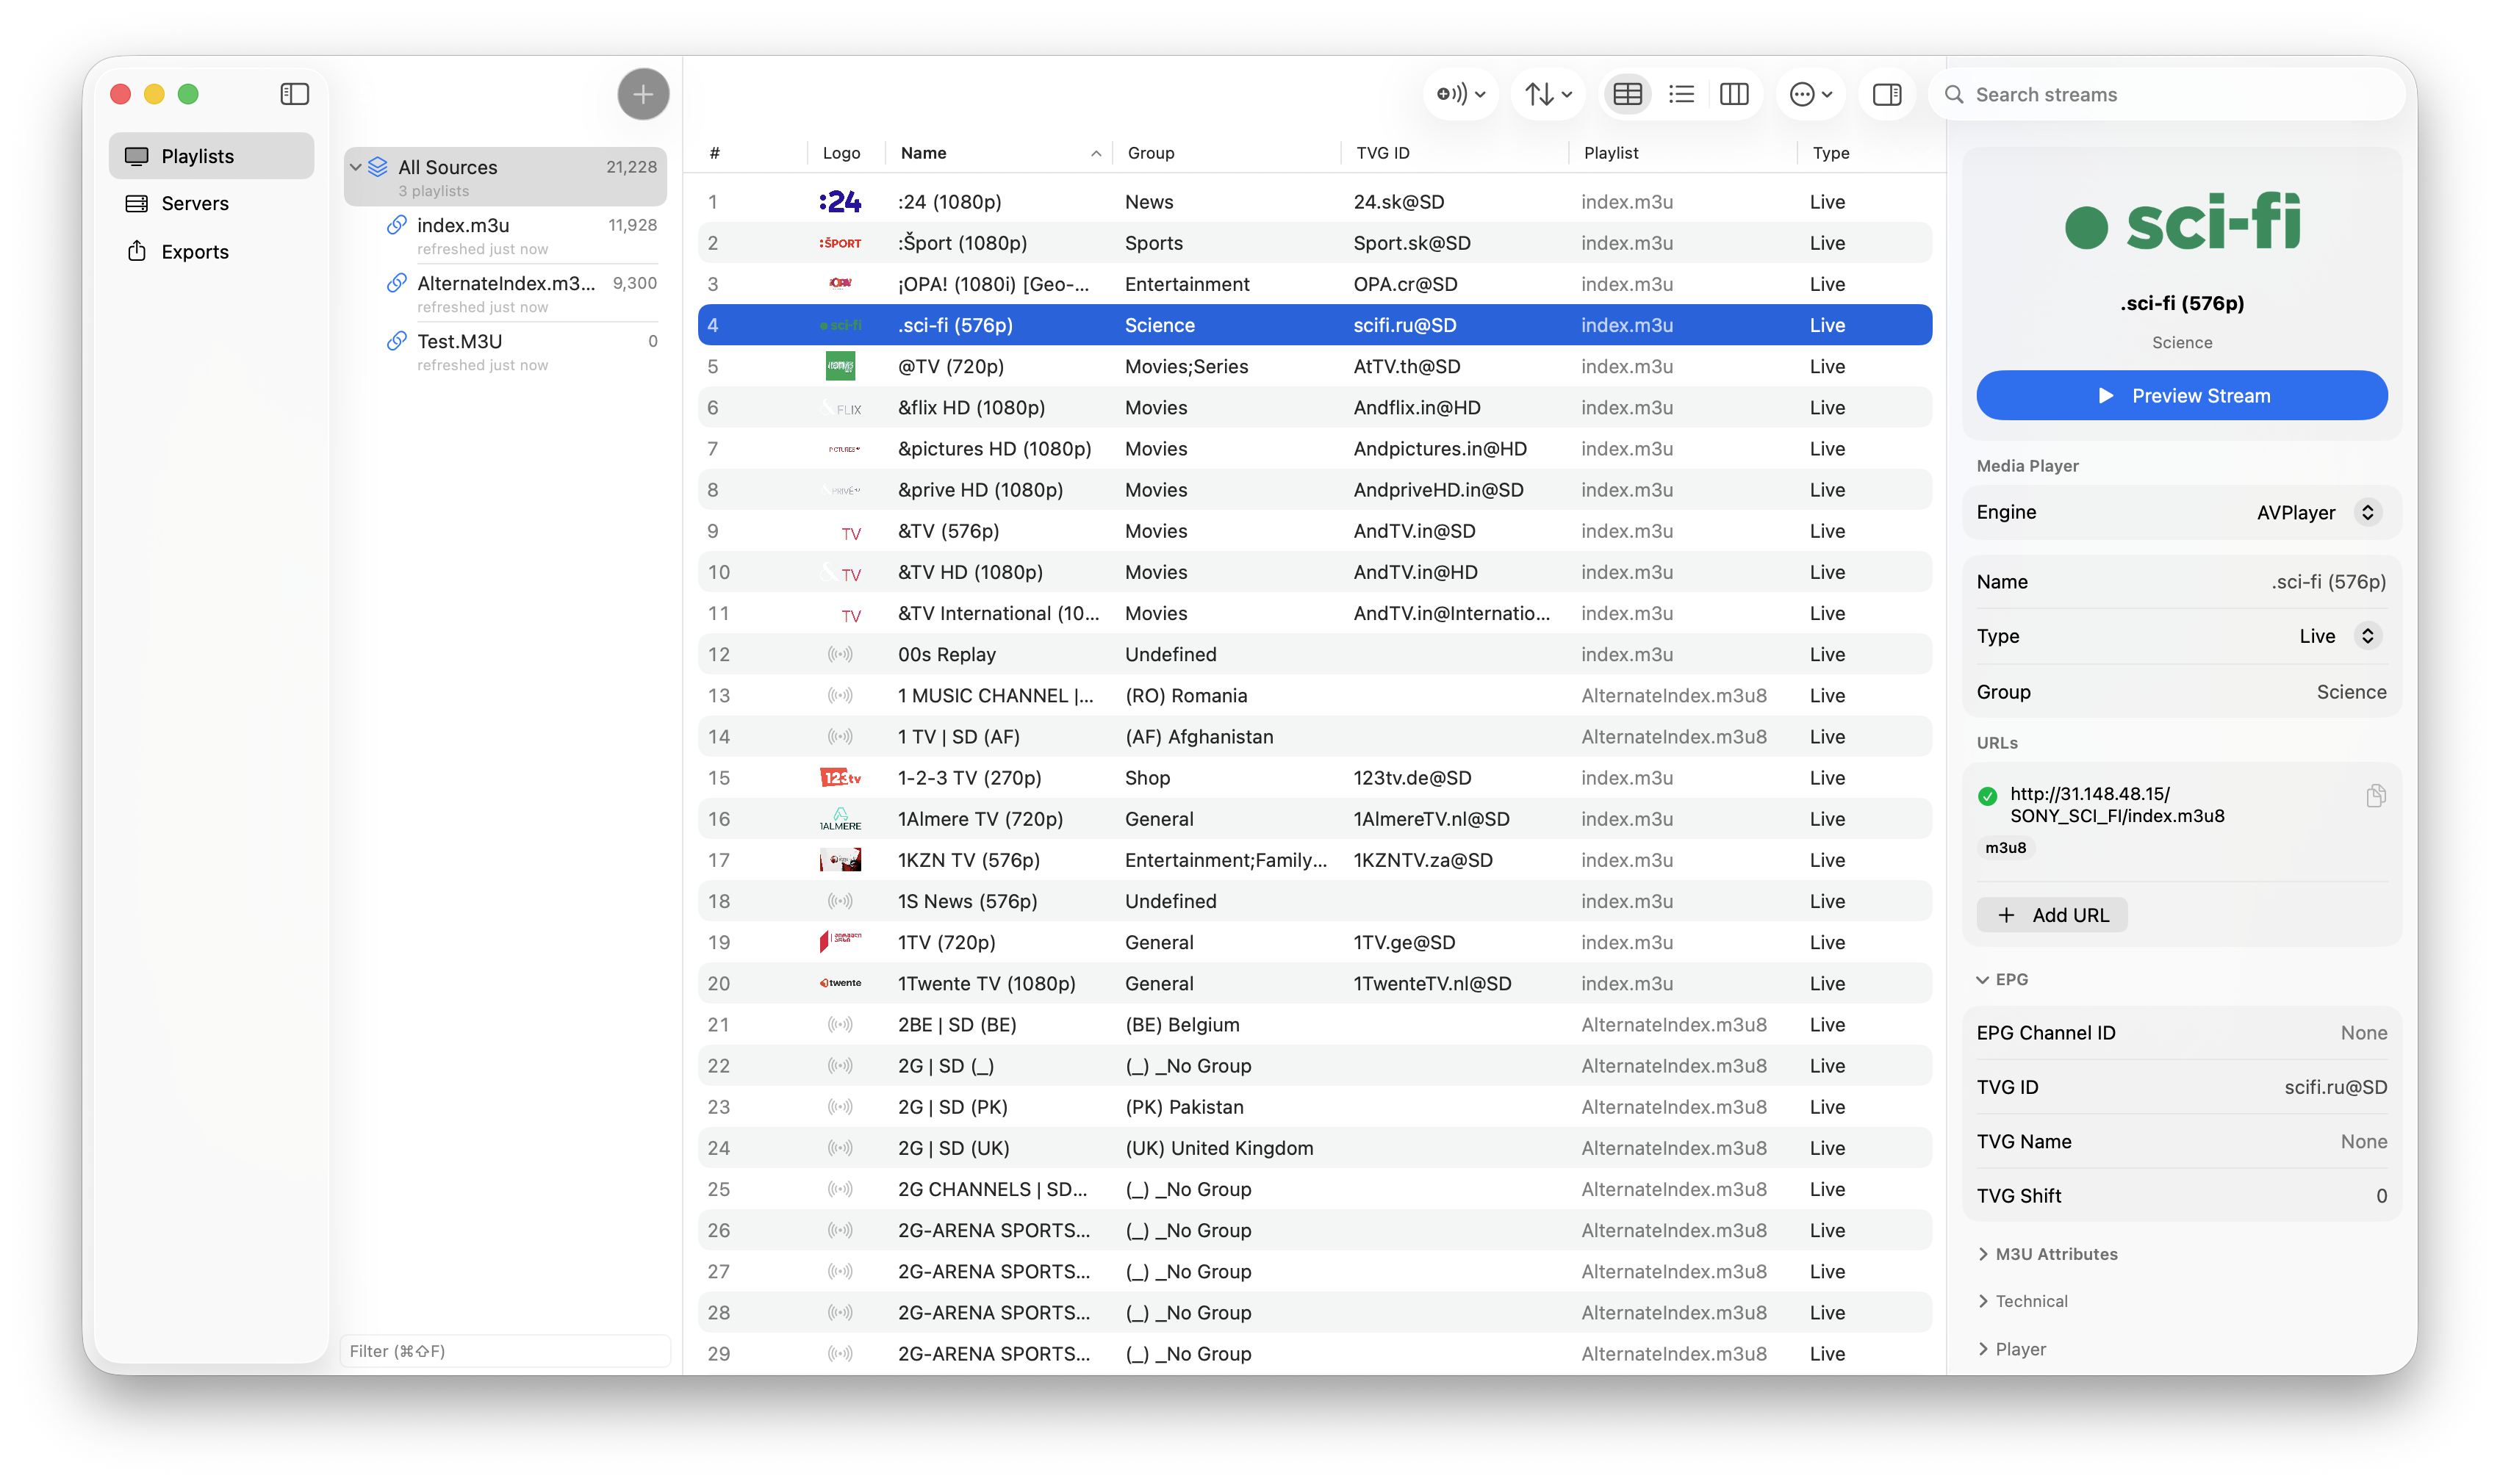Toggle the left sidebar visibility
Screen dimensions: 2500x1484
[x=295, y=93]
